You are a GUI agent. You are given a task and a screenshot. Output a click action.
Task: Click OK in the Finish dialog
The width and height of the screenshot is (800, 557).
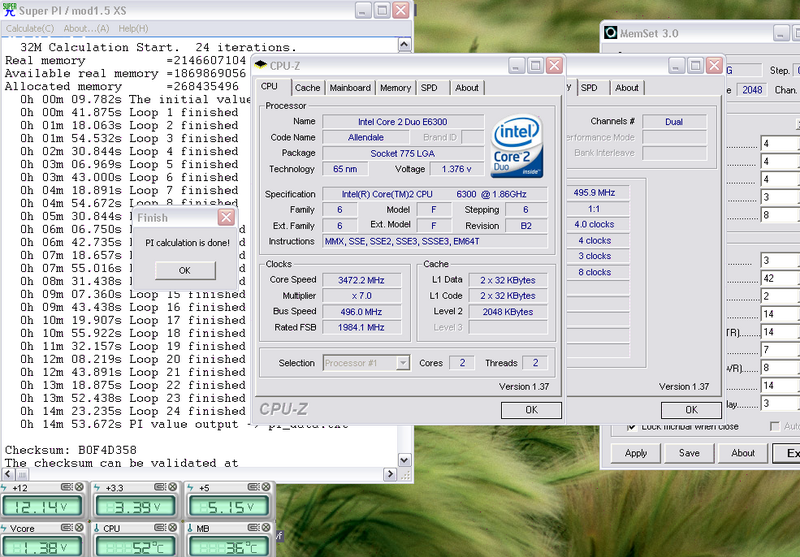coord(185,270)
